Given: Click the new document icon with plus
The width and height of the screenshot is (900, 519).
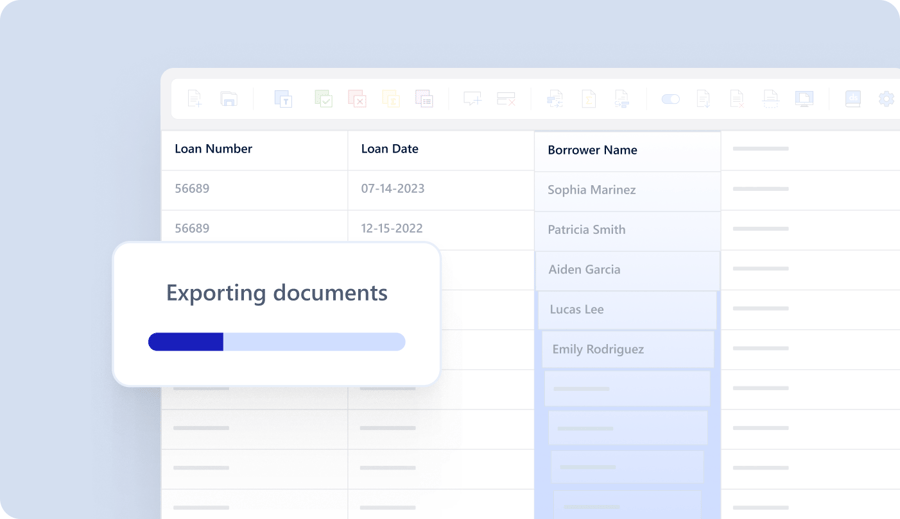Looking at the screenshot, I should [x=195, y=99].
